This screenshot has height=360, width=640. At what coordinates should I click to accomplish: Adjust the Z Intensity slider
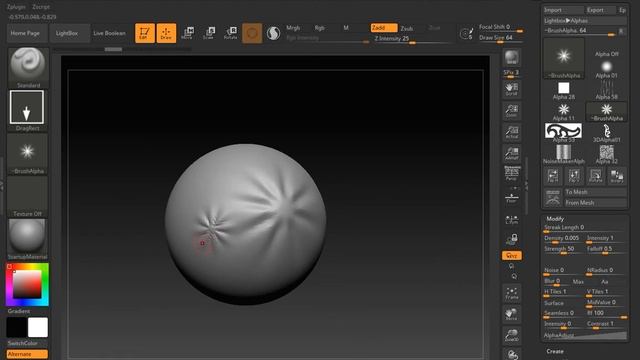click(x=412, y=39)
